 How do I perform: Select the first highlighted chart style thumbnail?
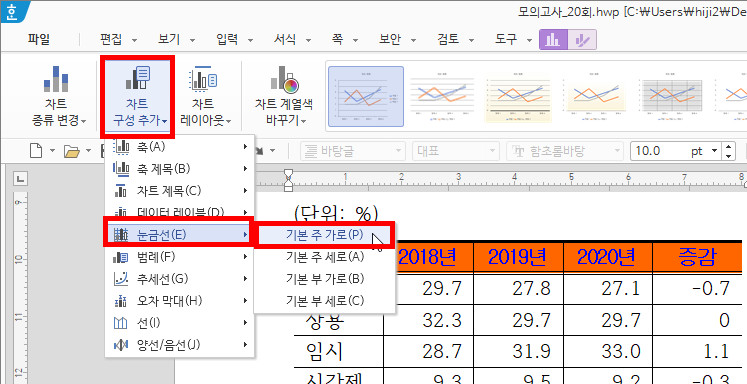tap(366, 97)
